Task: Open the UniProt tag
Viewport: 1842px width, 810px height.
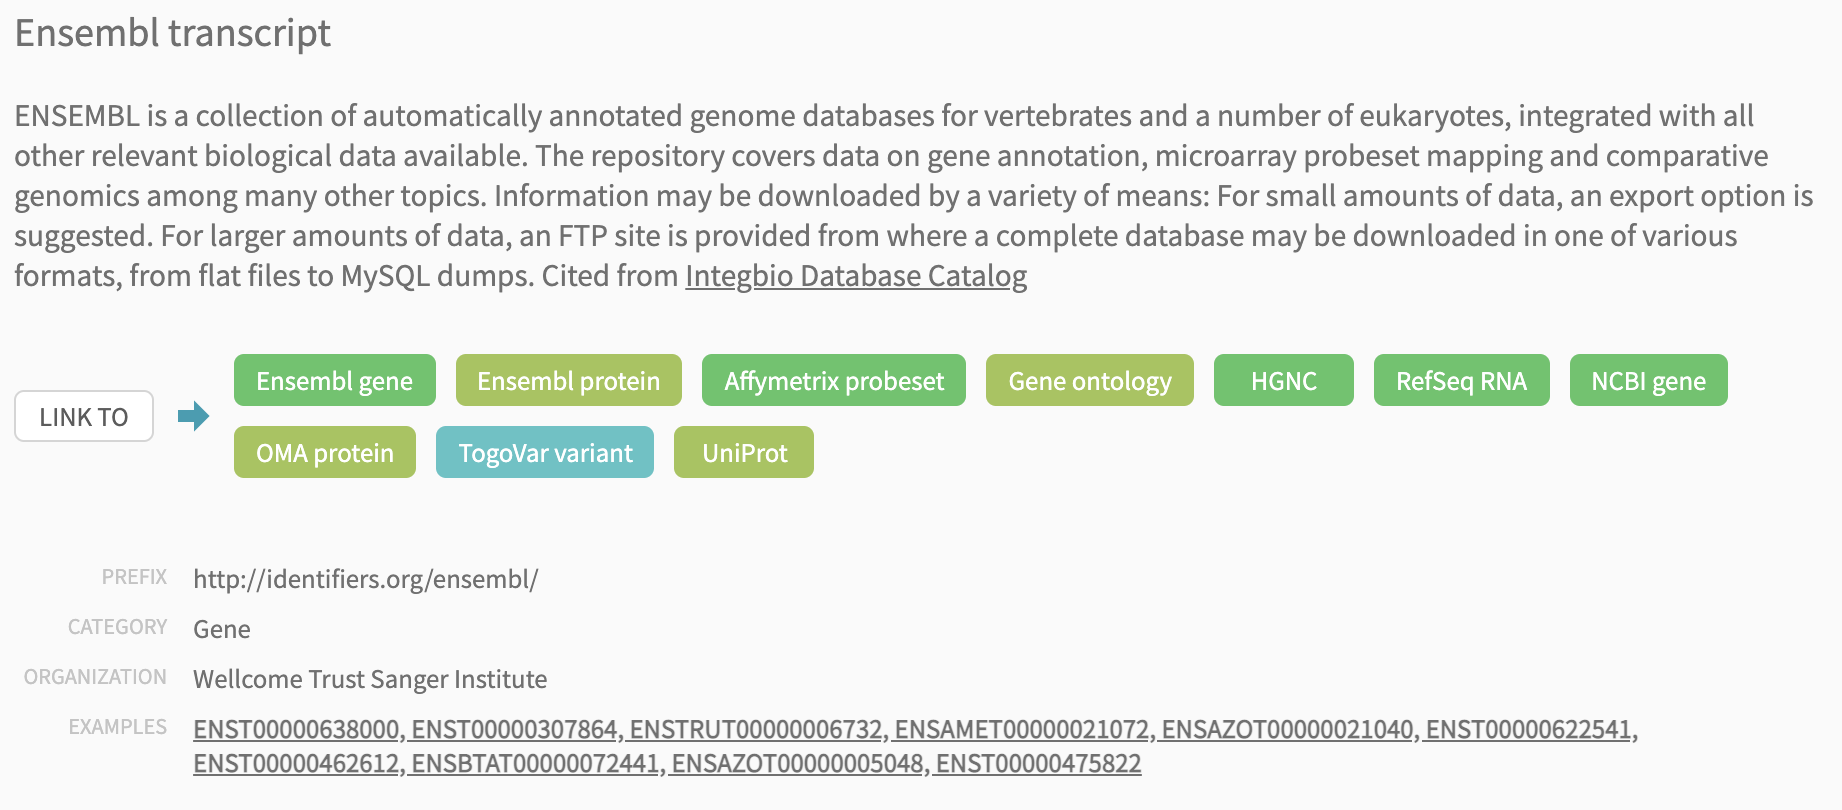Action: (744, 452)
